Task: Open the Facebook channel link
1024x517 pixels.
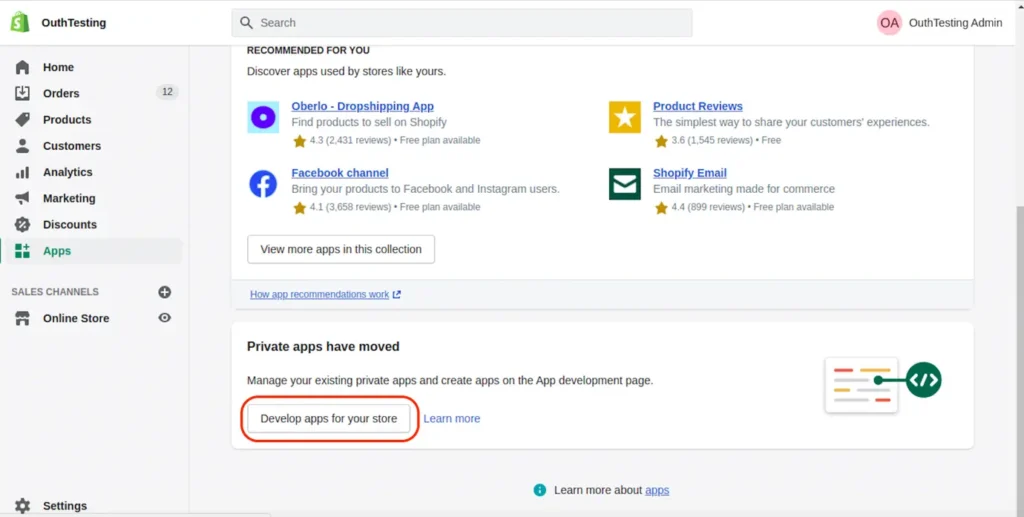Action: [x=340, y=173]
